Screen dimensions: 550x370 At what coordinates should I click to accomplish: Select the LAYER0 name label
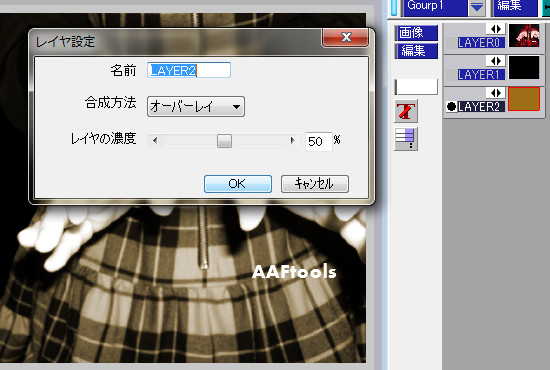point(481,43)
